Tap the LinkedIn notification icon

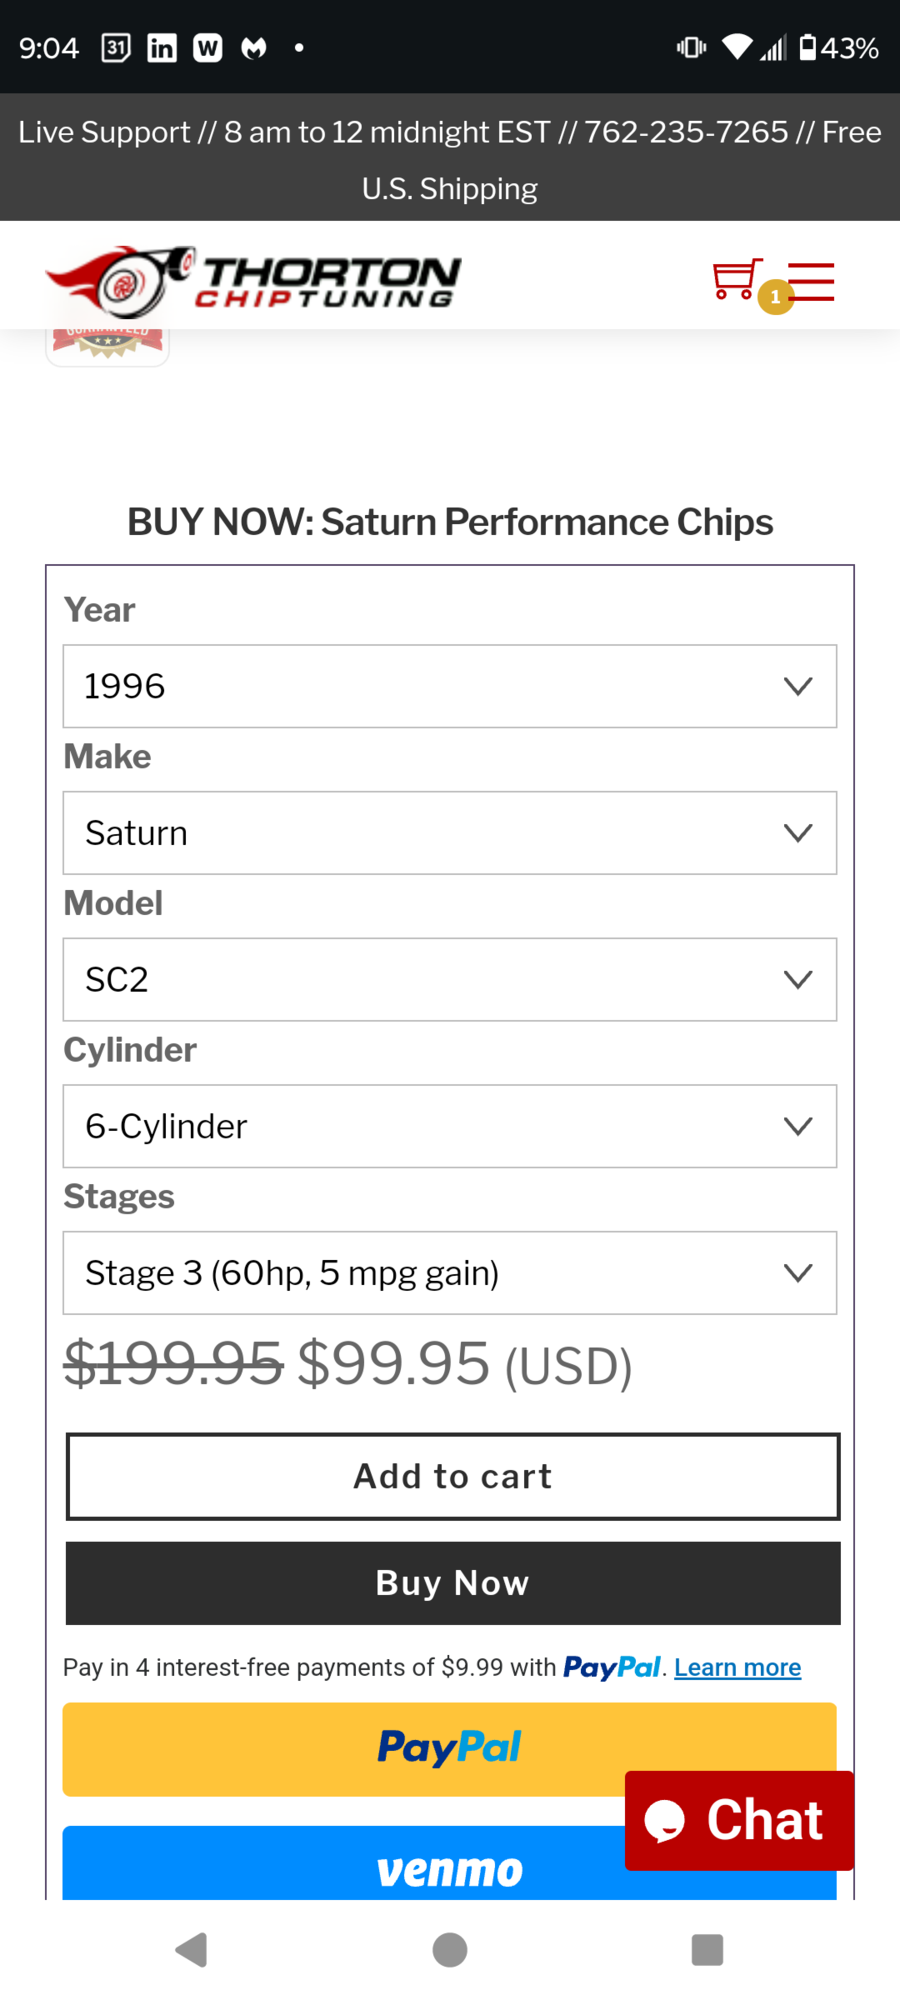coord(162,47)
